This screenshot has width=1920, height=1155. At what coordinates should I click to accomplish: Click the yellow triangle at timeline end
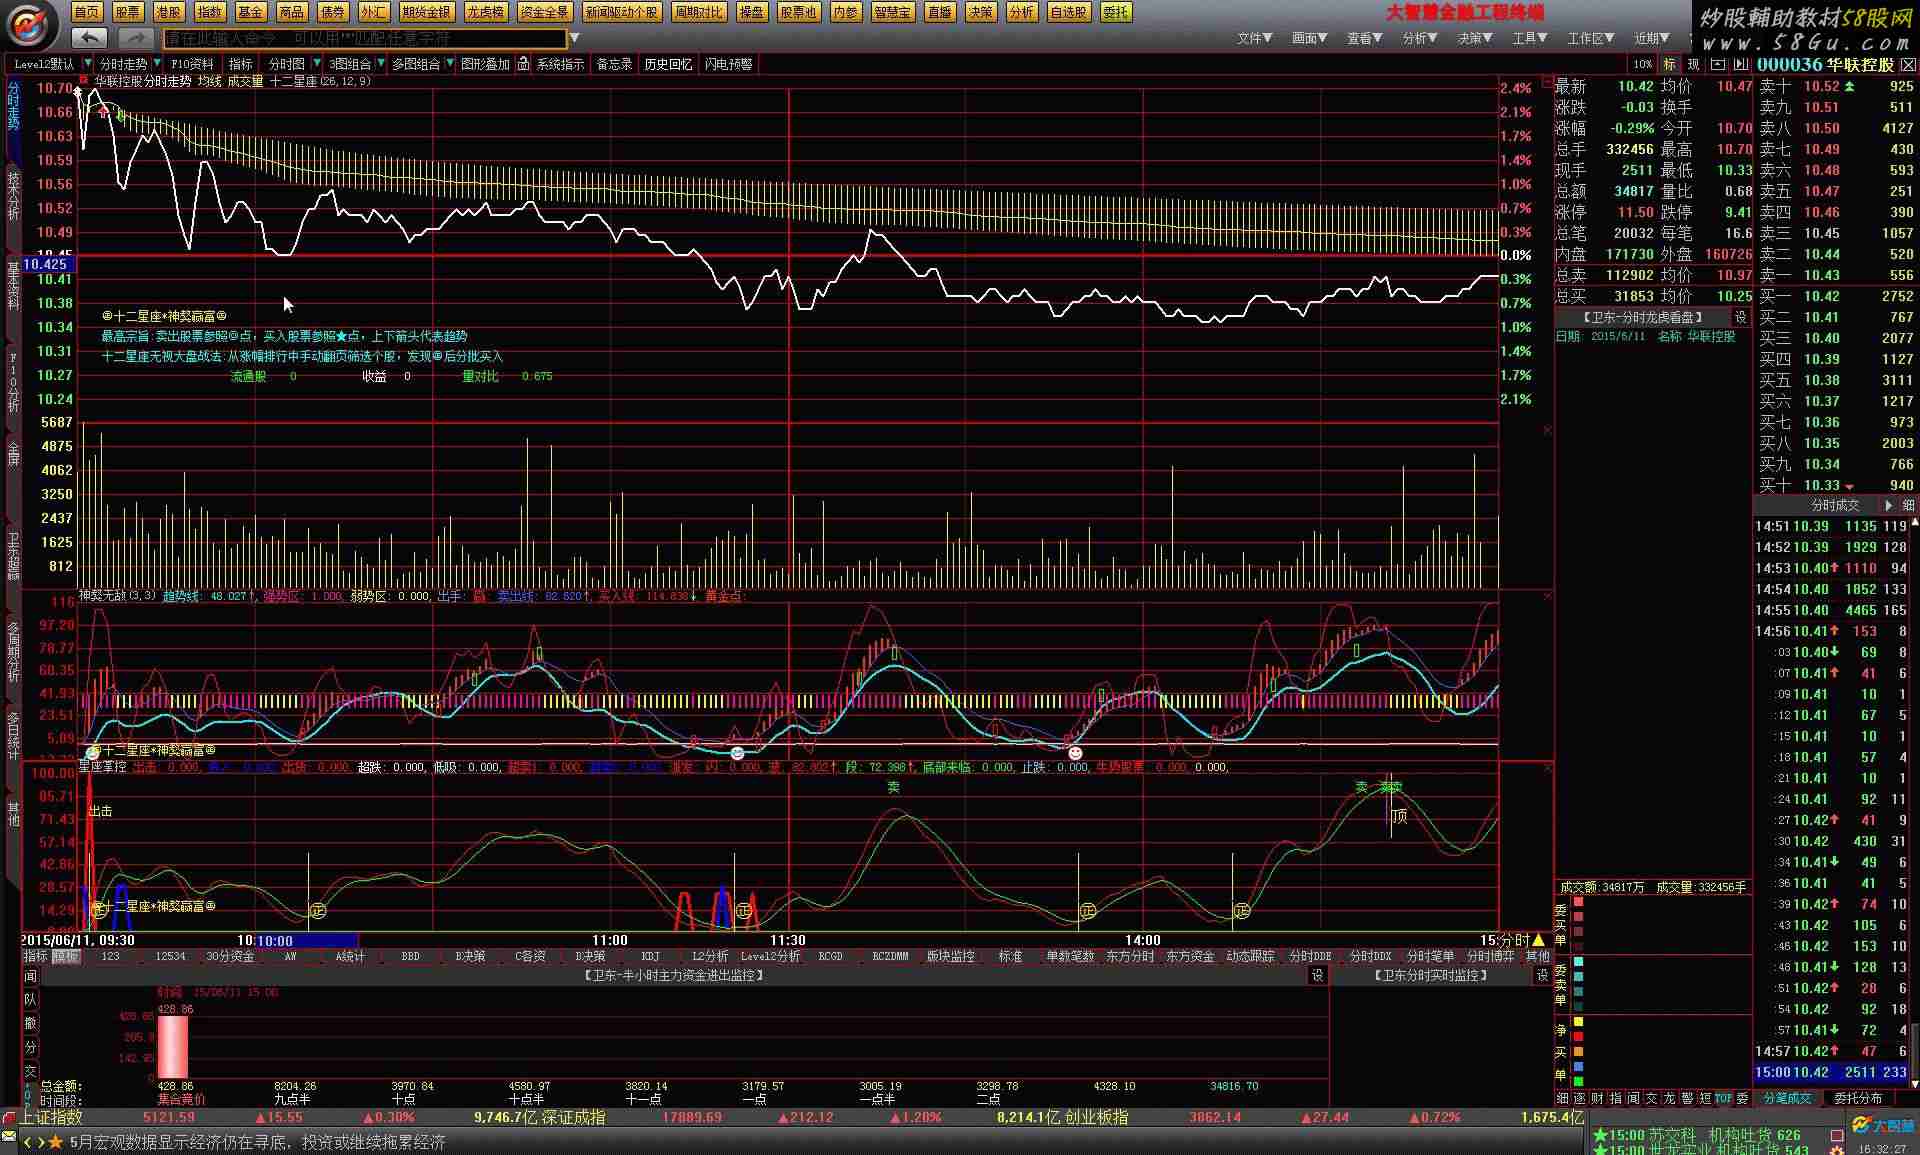pos(1539,940)
